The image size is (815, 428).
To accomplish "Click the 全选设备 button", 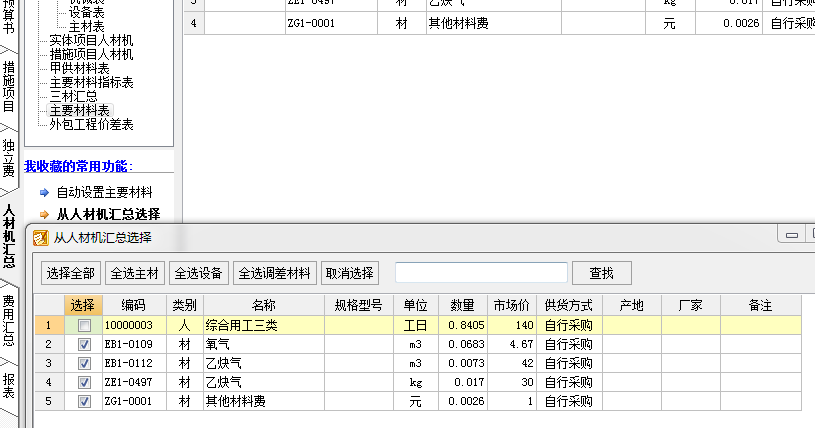I will pyautogui.click(x=199, y=273).
